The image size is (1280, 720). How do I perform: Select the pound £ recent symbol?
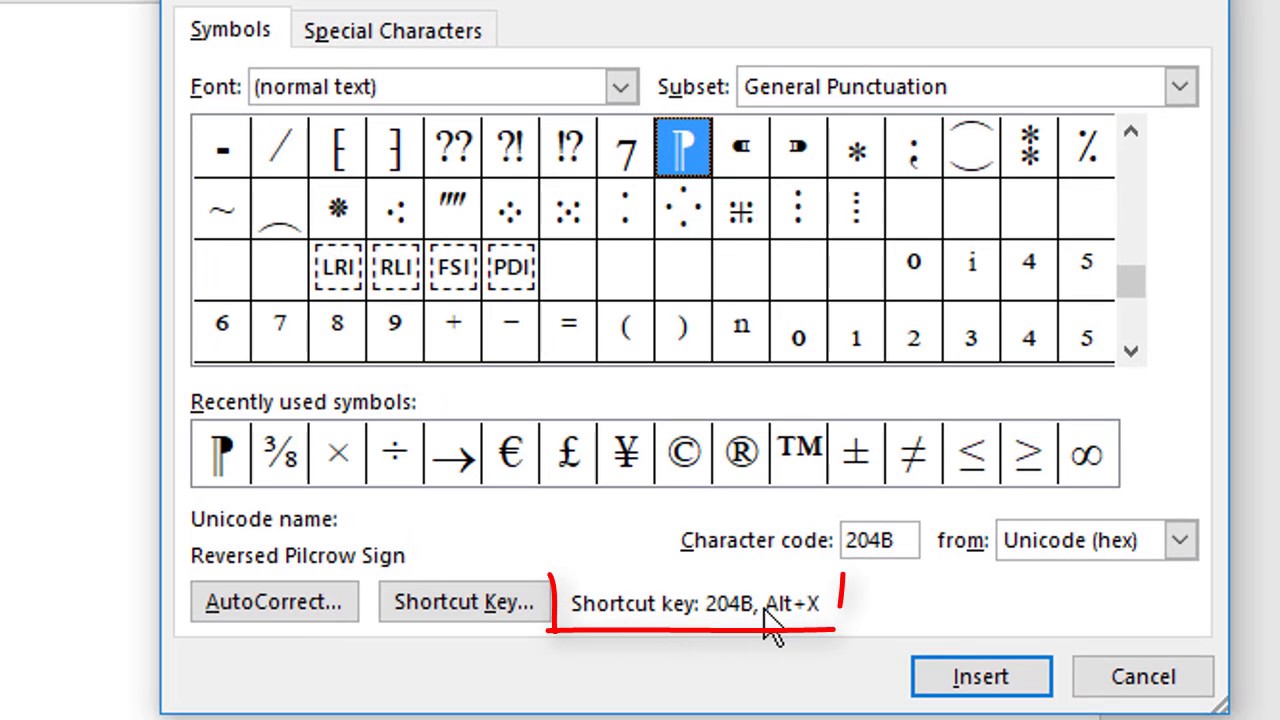coord(568,454)
